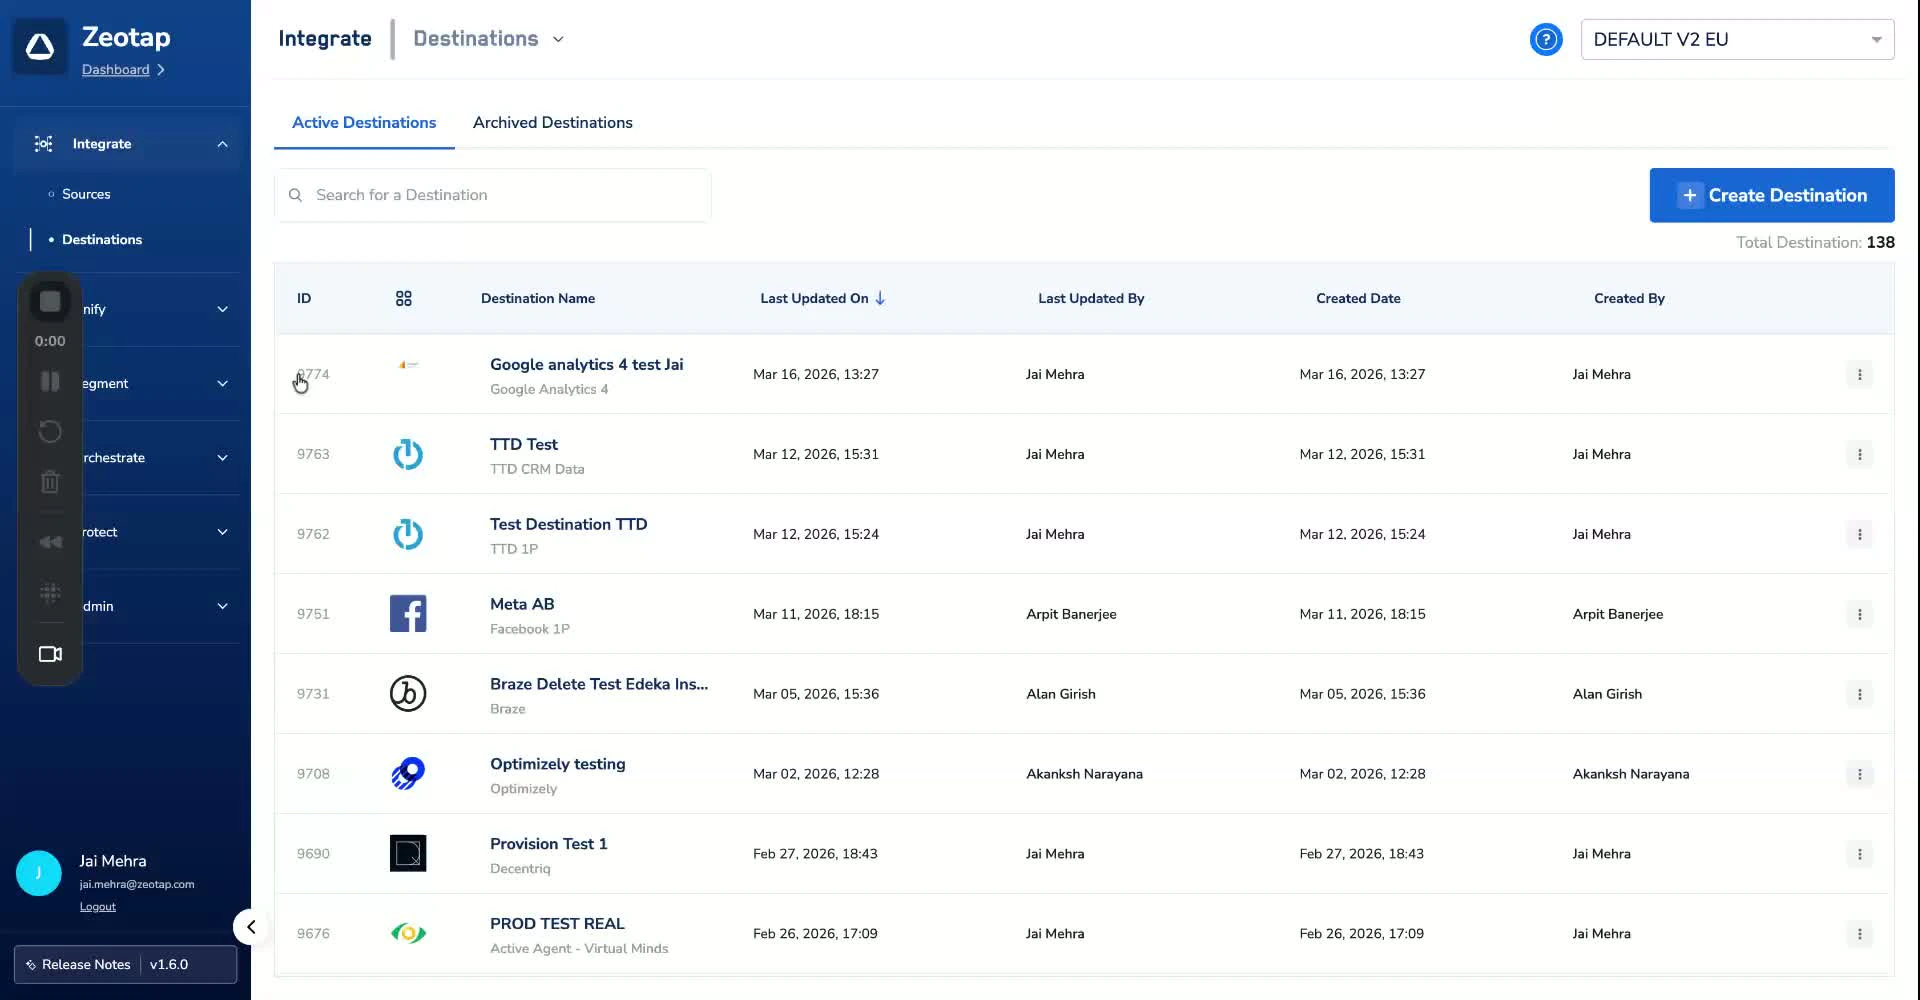Open the Google analytics 4 test Jai destination

(x=587, y=364)
